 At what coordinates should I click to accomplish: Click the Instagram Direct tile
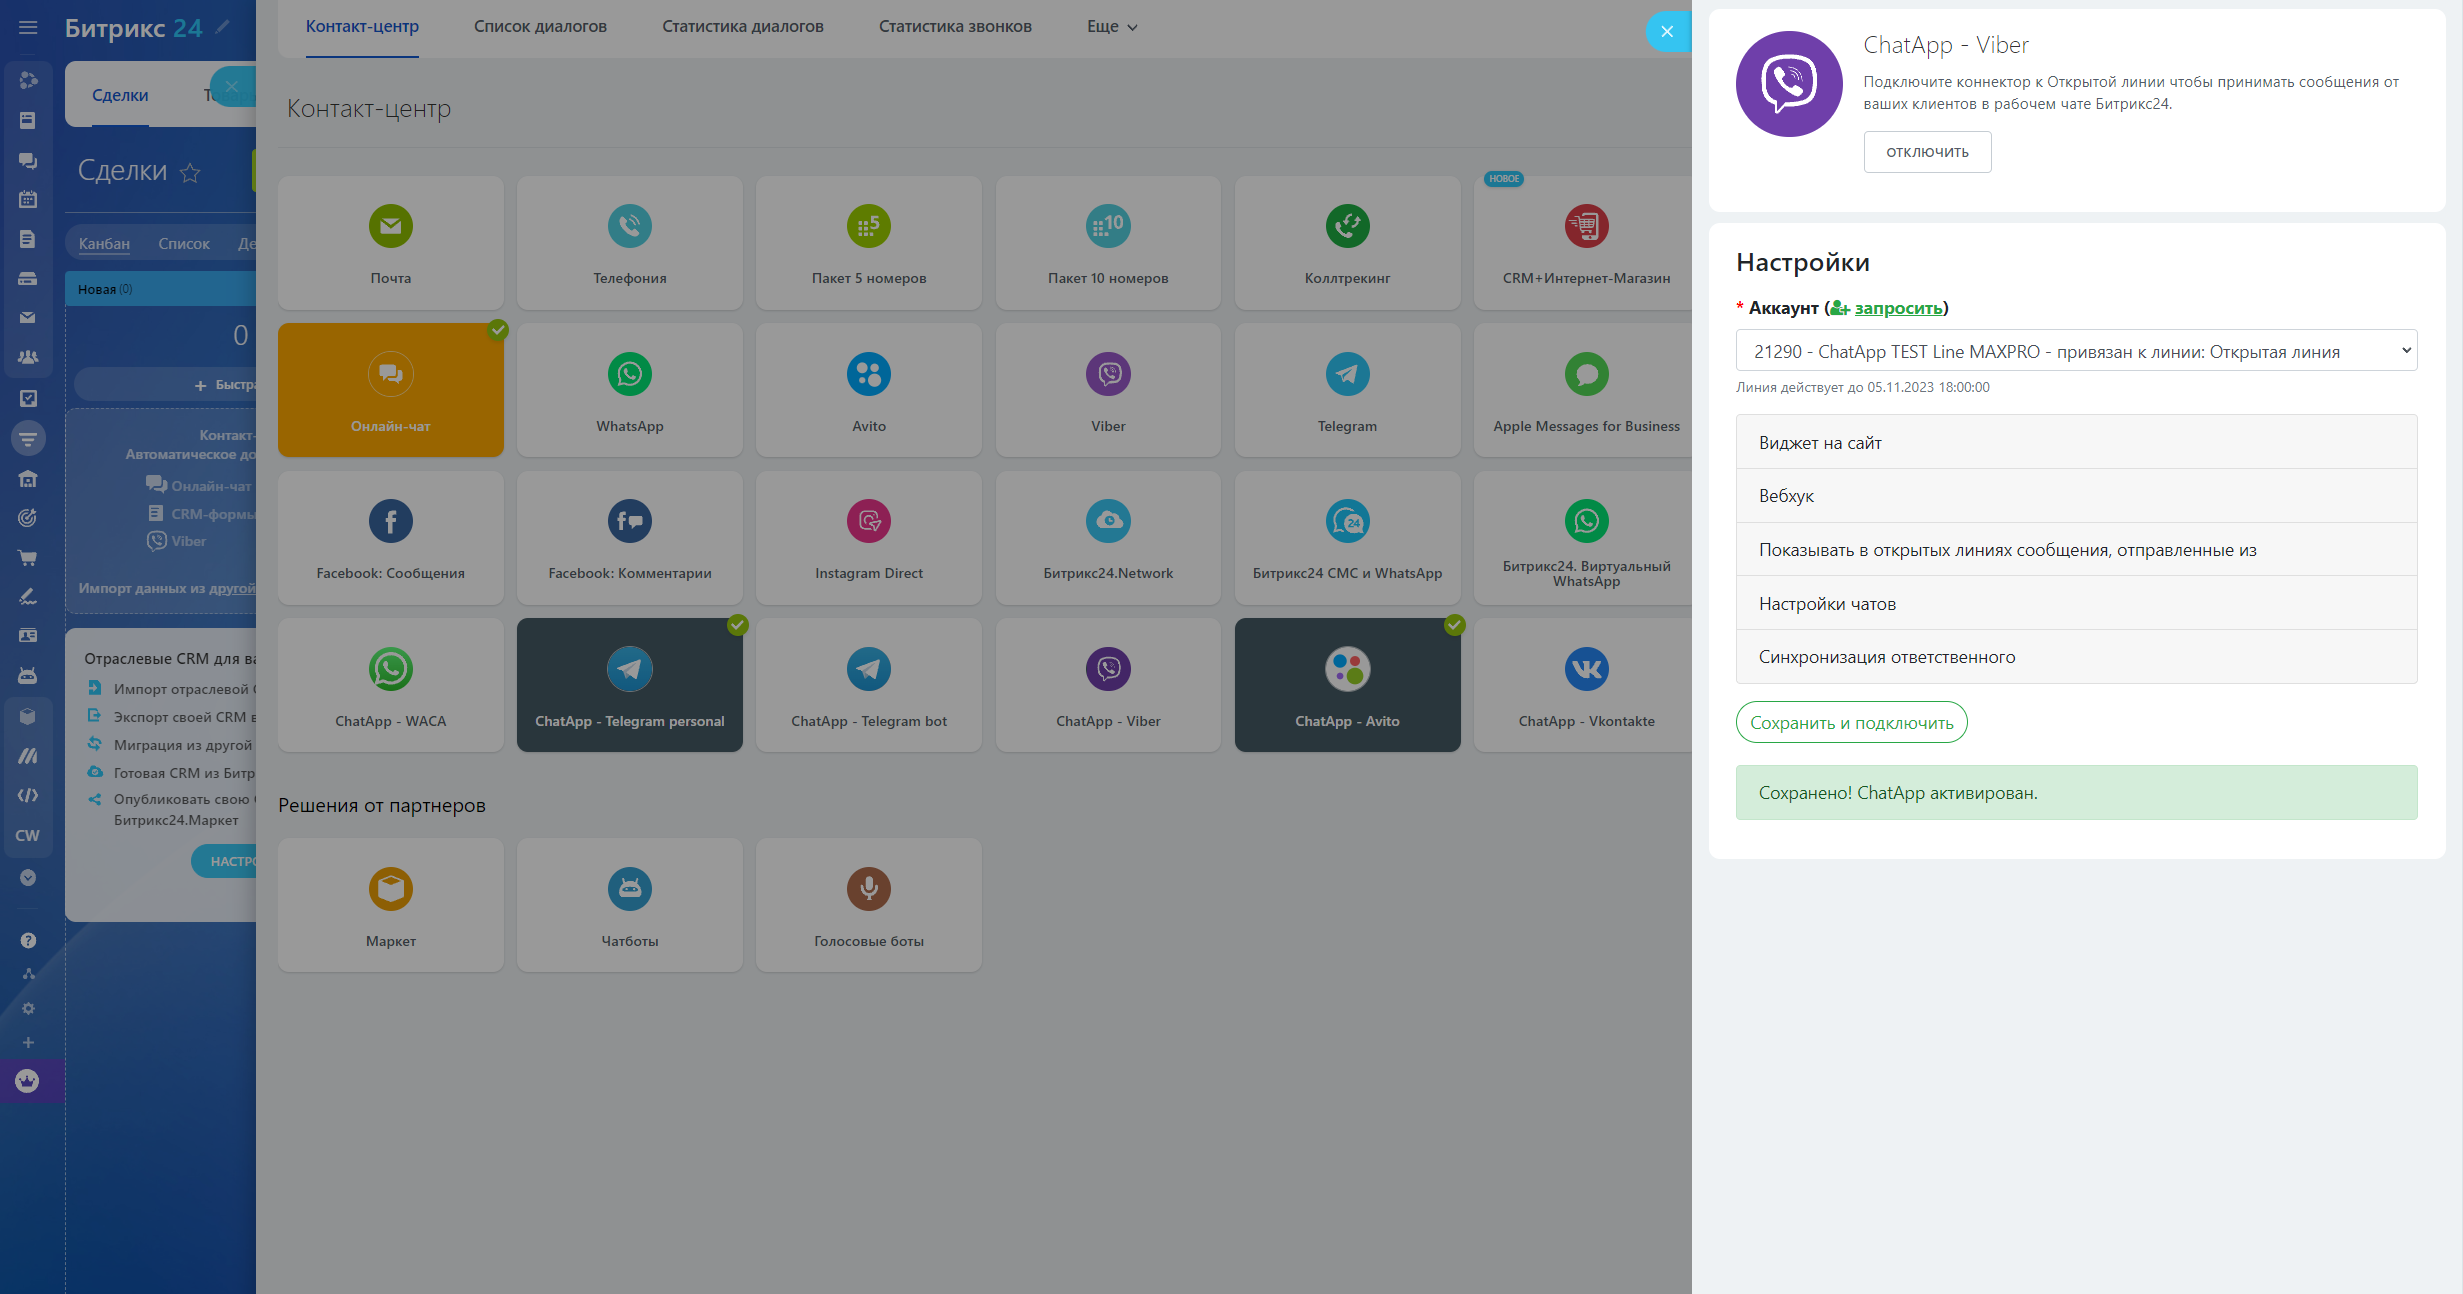tap(868, 538)
